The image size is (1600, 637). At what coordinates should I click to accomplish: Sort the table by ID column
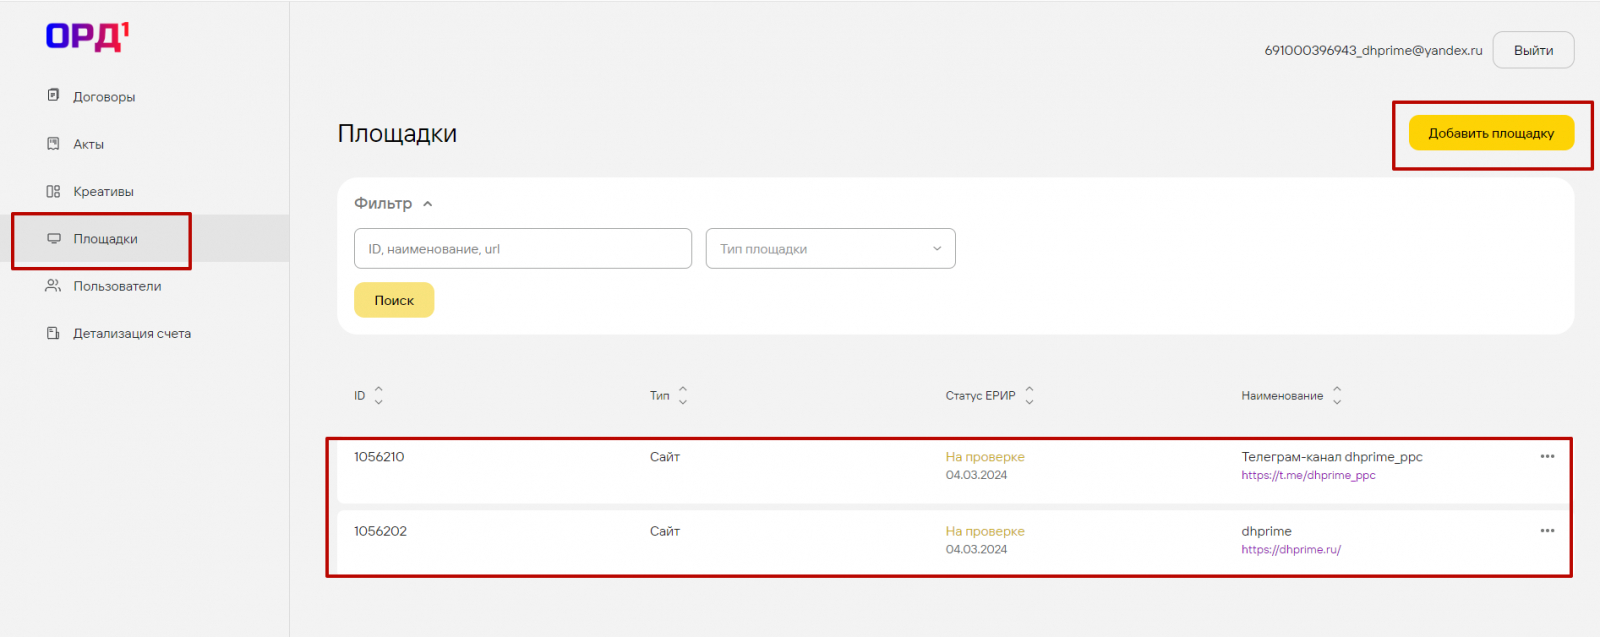point(378,396)
